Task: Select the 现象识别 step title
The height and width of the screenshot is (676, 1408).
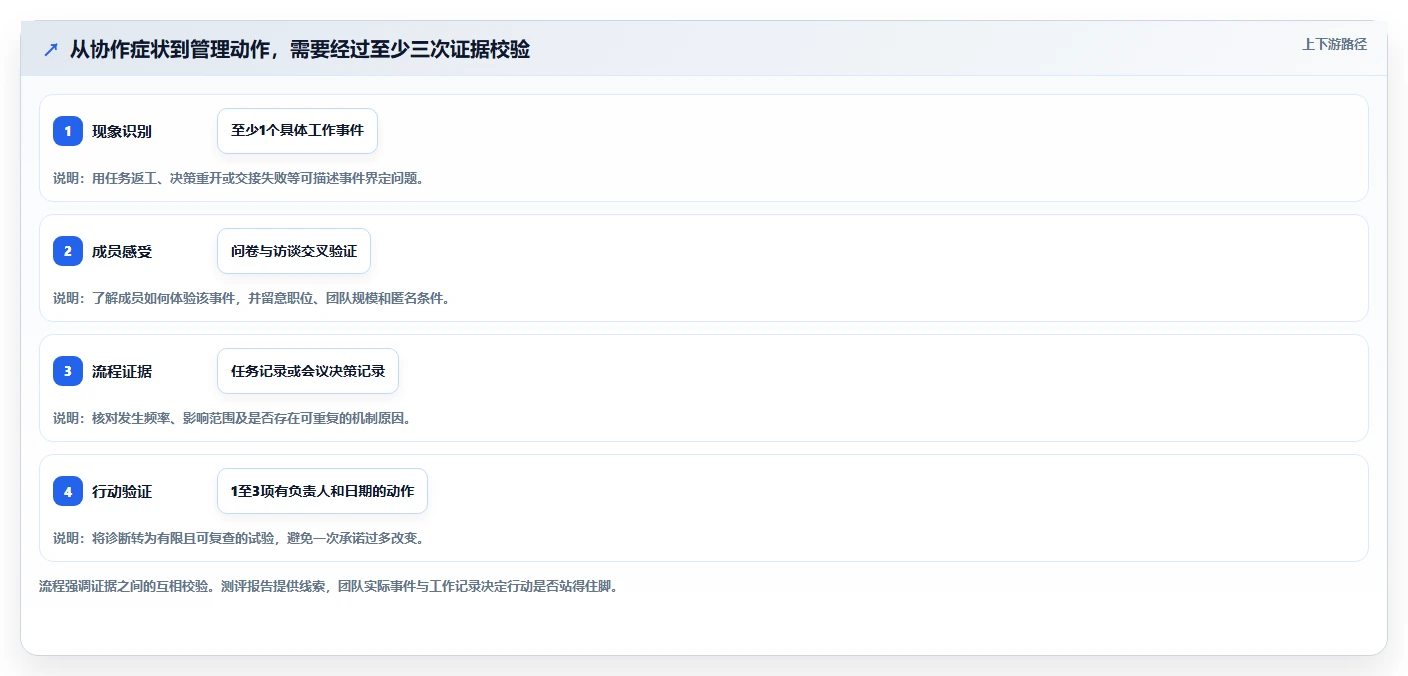Action: pos(122,131)
